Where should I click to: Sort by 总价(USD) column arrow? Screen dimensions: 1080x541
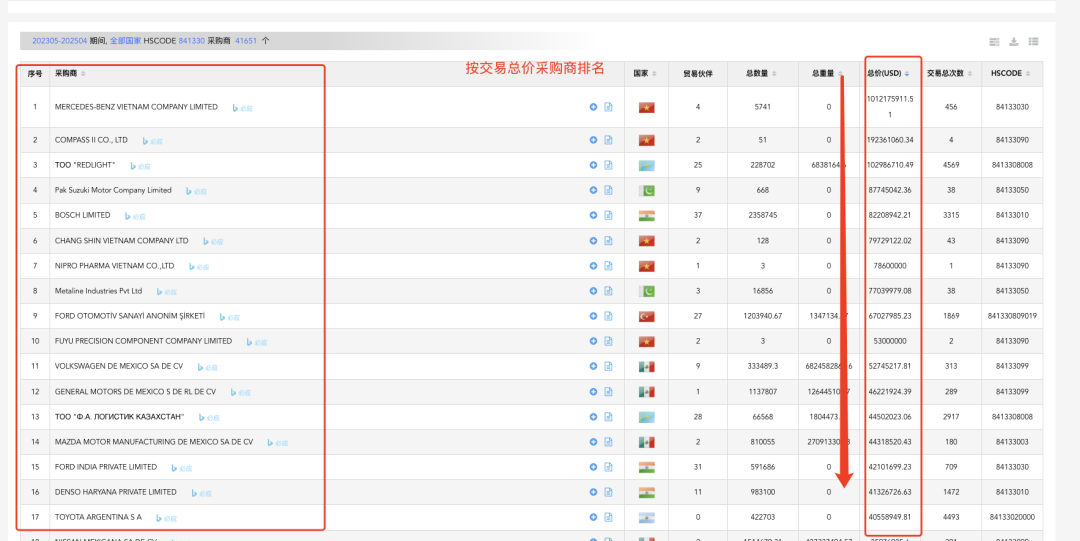click(907, 74)
